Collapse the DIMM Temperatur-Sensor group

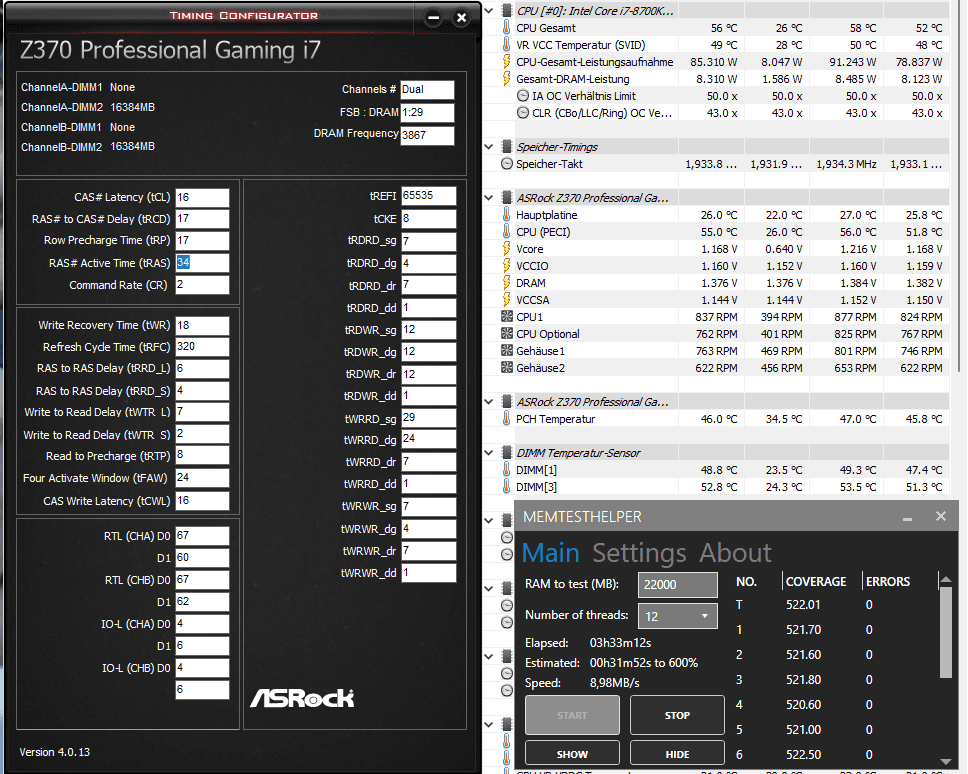[x=489, y=453]
